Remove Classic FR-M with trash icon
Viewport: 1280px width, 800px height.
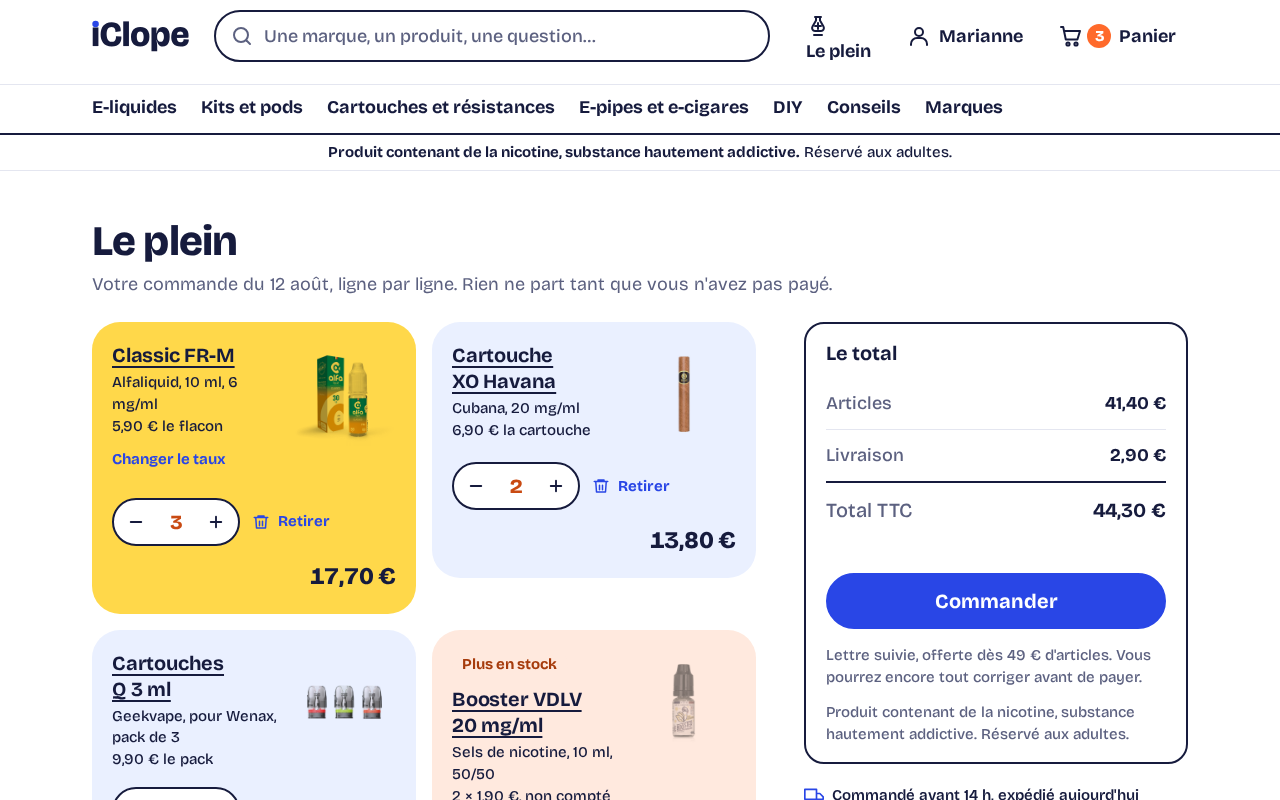tap(261, 522)
